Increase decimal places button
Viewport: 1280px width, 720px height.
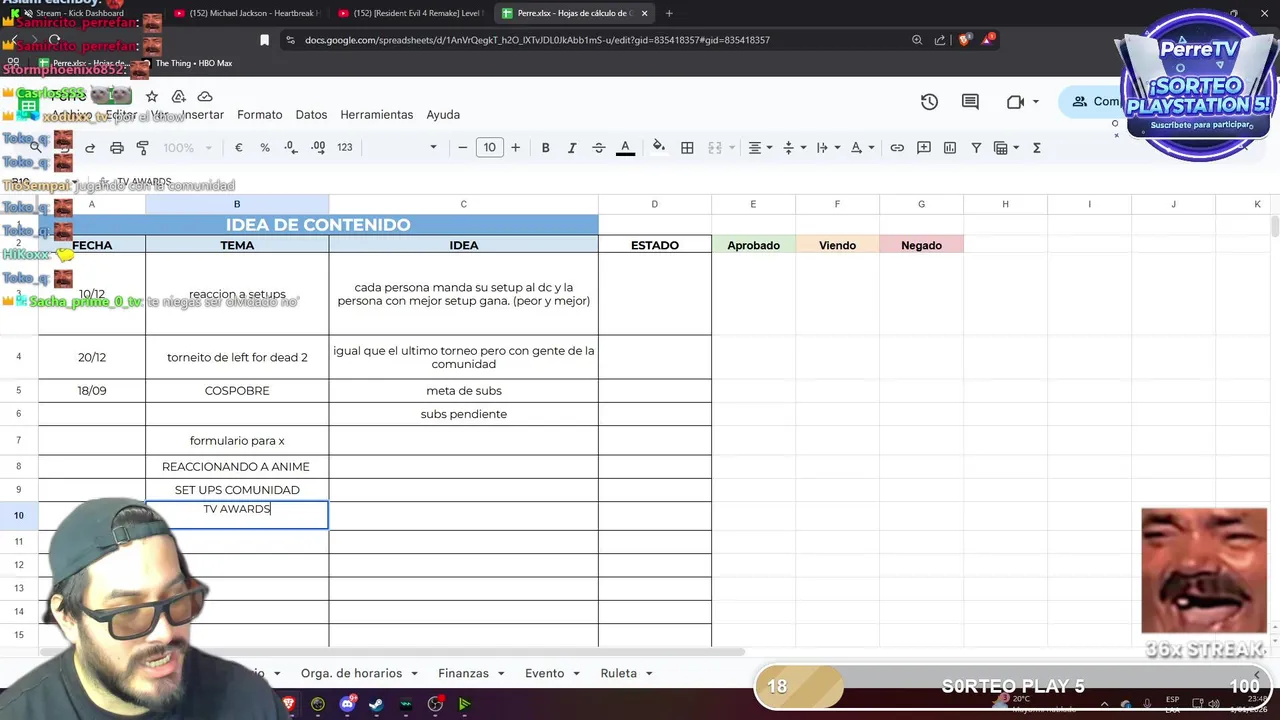coord(318,147)
